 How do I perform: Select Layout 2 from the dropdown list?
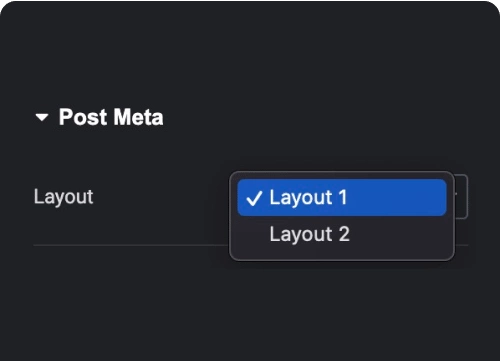(x=342, y=234)
